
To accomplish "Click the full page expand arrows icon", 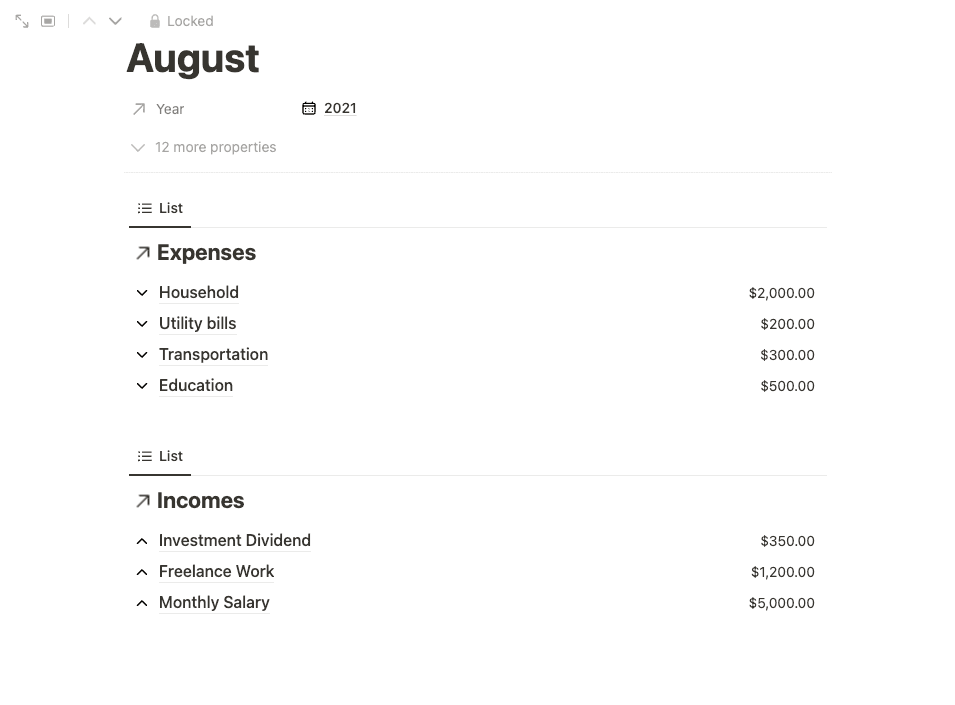I will click(x=22, y=21).
